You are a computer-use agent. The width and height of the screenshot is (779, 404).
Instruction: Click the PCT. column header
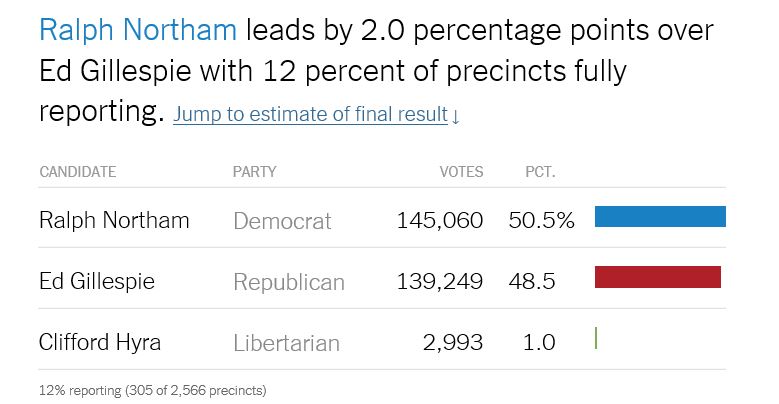click(540, 172)
